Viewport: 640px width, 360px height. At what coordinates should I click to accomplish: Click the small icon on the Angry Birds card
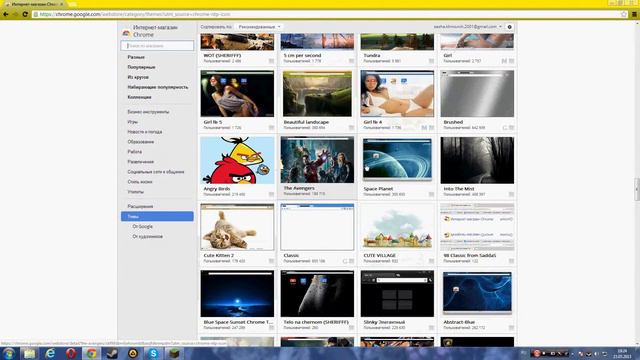click(271, 195)
